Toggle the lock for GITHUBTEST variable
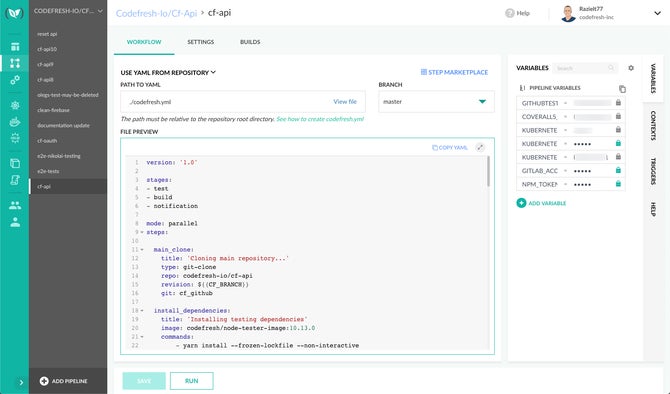This screenshot has height=394, width=670. [618, 103]
